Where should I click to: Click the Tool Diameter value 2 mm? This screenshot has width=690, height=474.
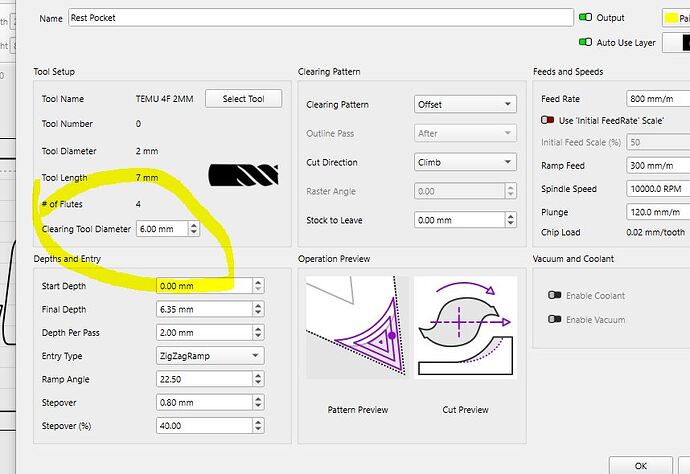[x=147, y=151]
